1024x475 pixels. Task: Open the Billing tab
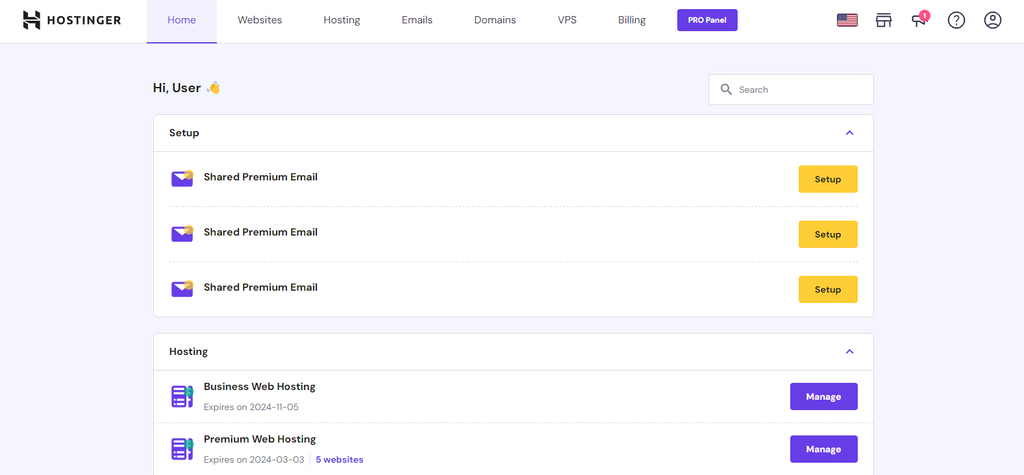click(631, 20)
